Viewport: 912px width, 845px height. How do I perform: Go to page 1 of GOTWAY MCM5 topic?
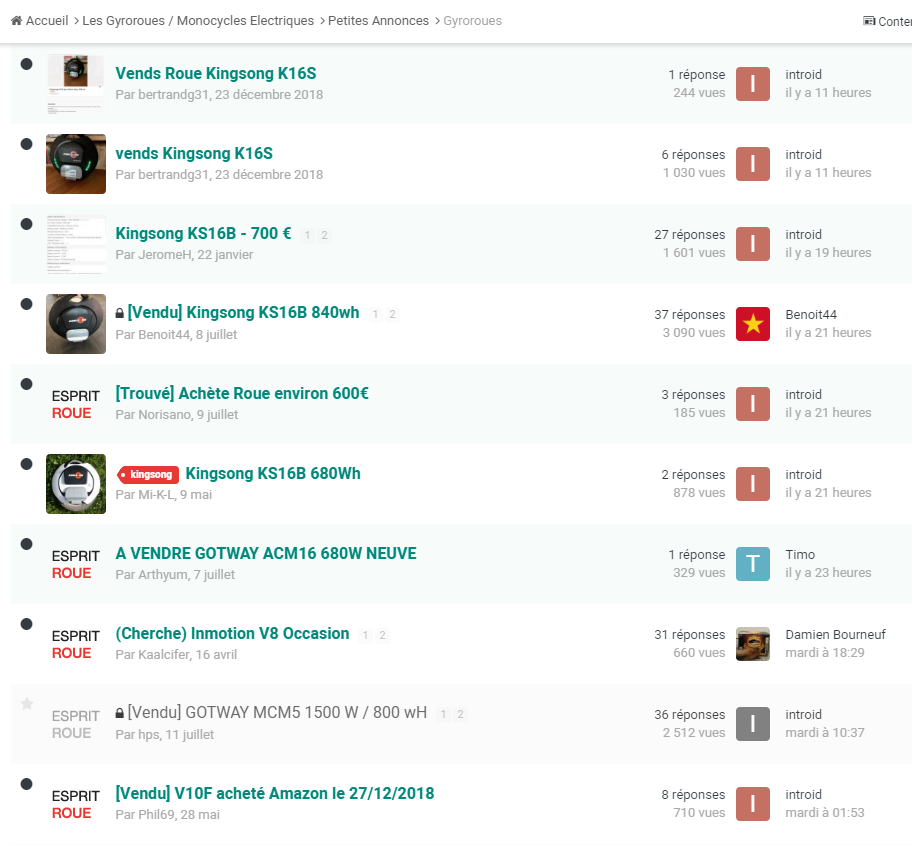(443, 714)
